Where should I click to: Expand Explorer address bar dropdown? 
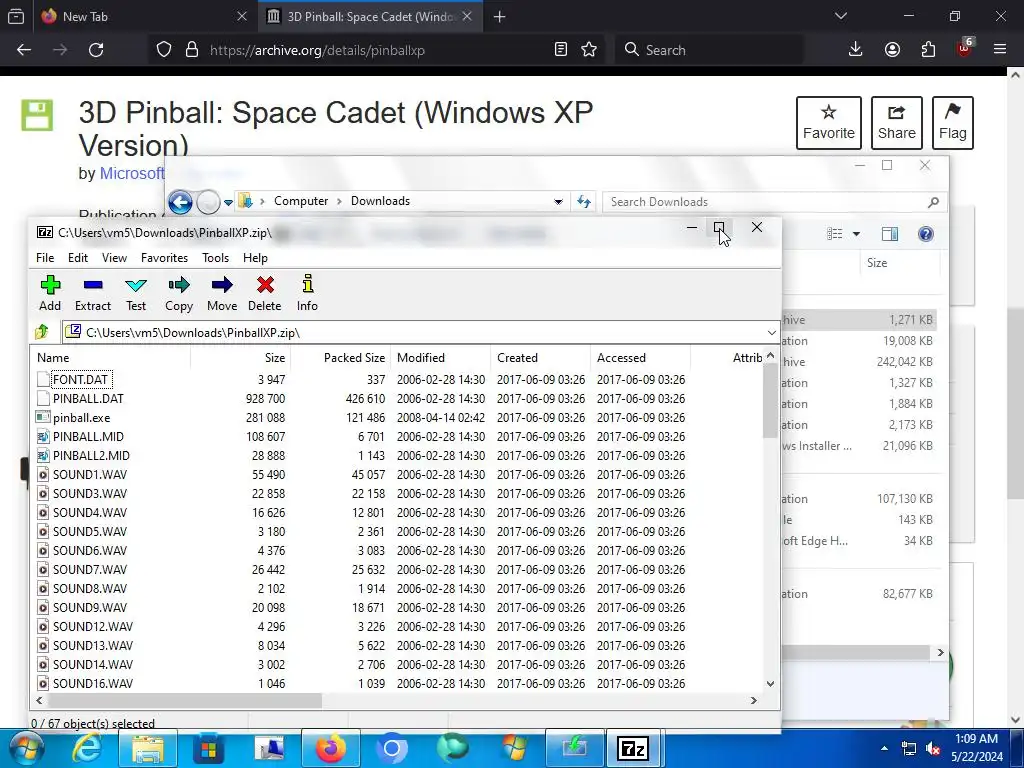tap(558, 202)
